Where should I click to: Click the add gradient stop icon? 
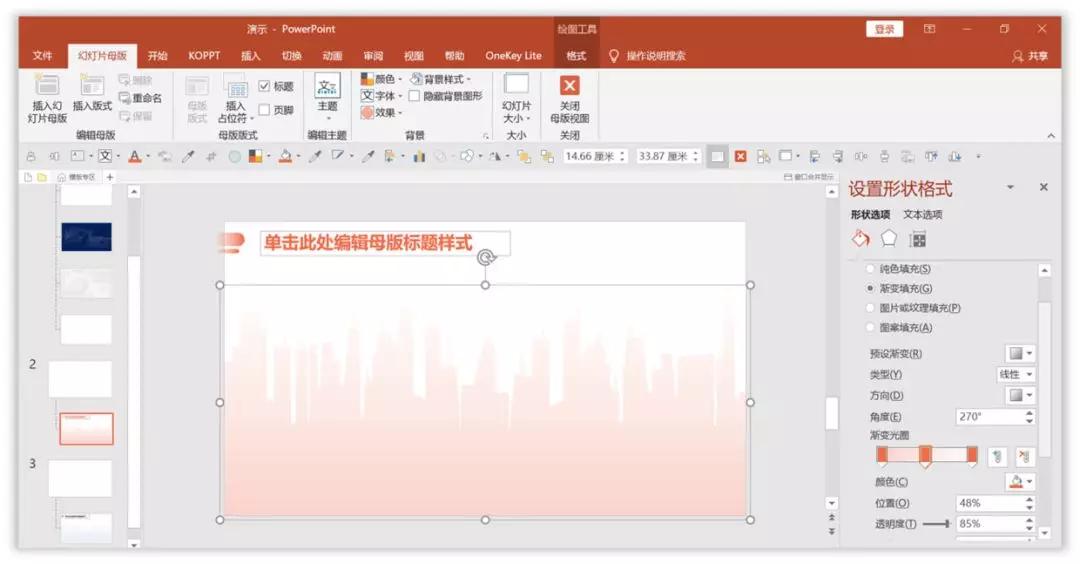coord(997,456)
